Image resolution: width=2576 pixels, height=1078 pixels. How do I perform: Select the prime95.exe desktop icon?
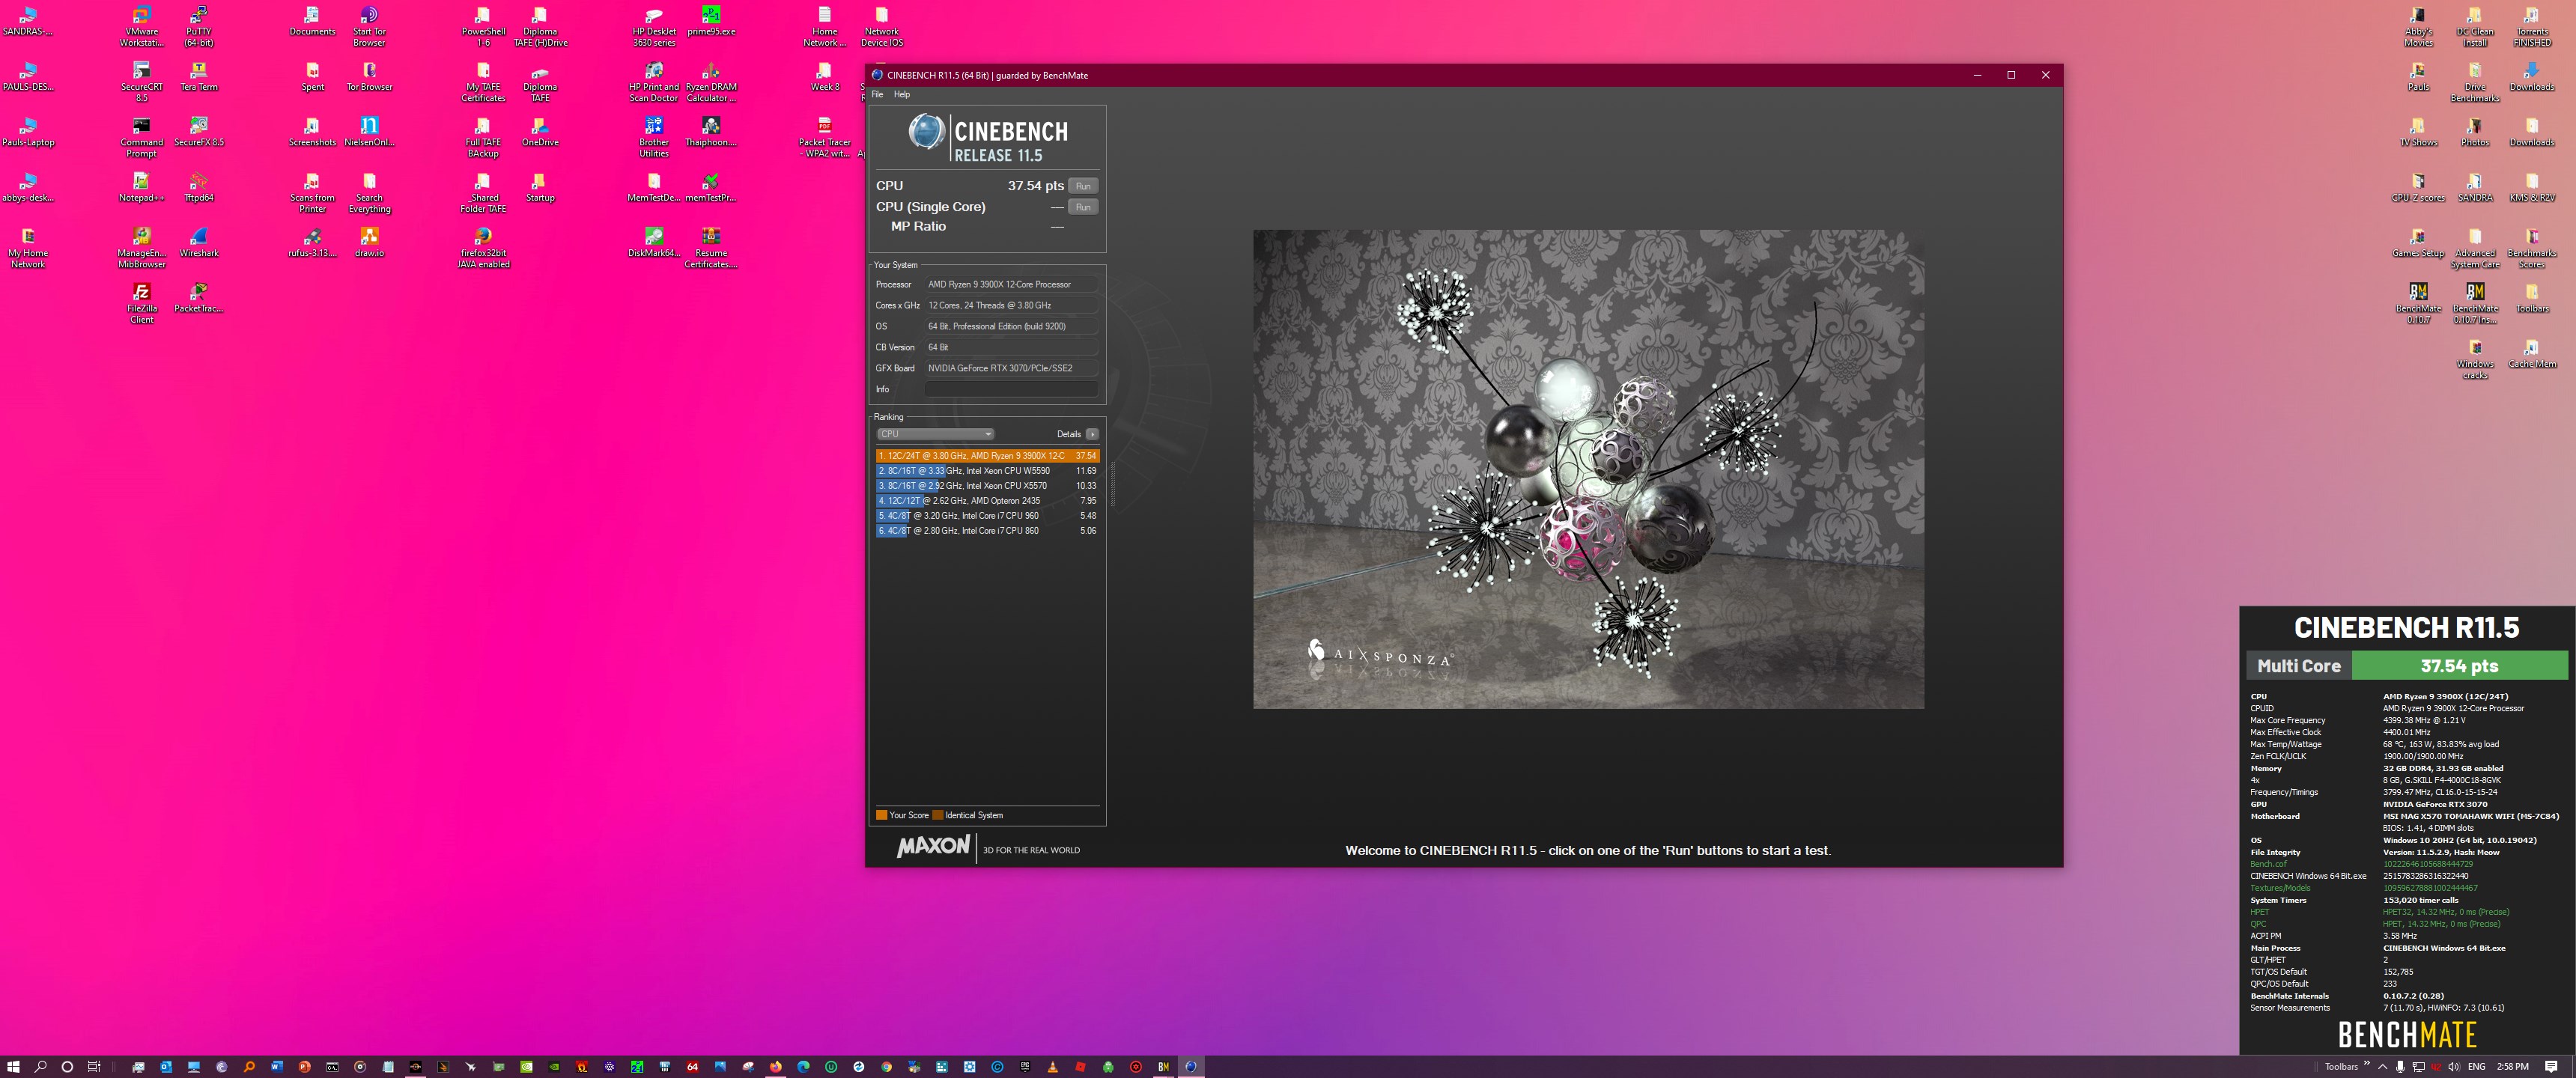pyautogui.click(x=711, y=22)
